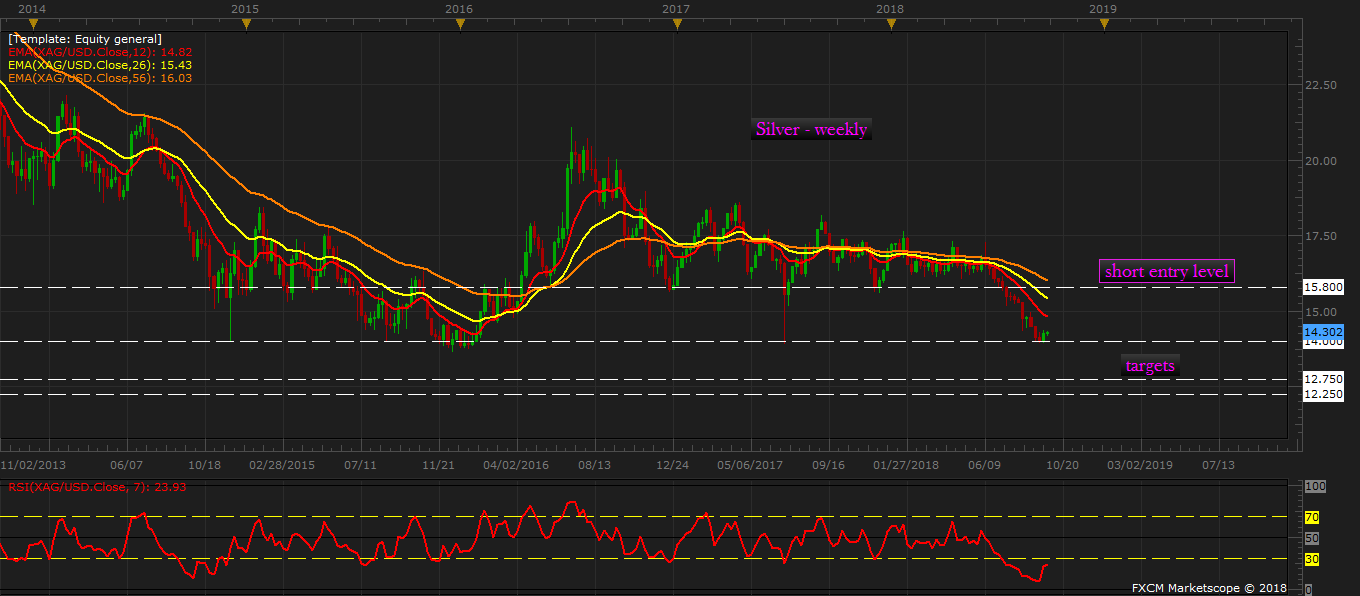Click the 2019 year marker triangle
This screenshot has width=1360, height=596.
[x=1104, y=24]
